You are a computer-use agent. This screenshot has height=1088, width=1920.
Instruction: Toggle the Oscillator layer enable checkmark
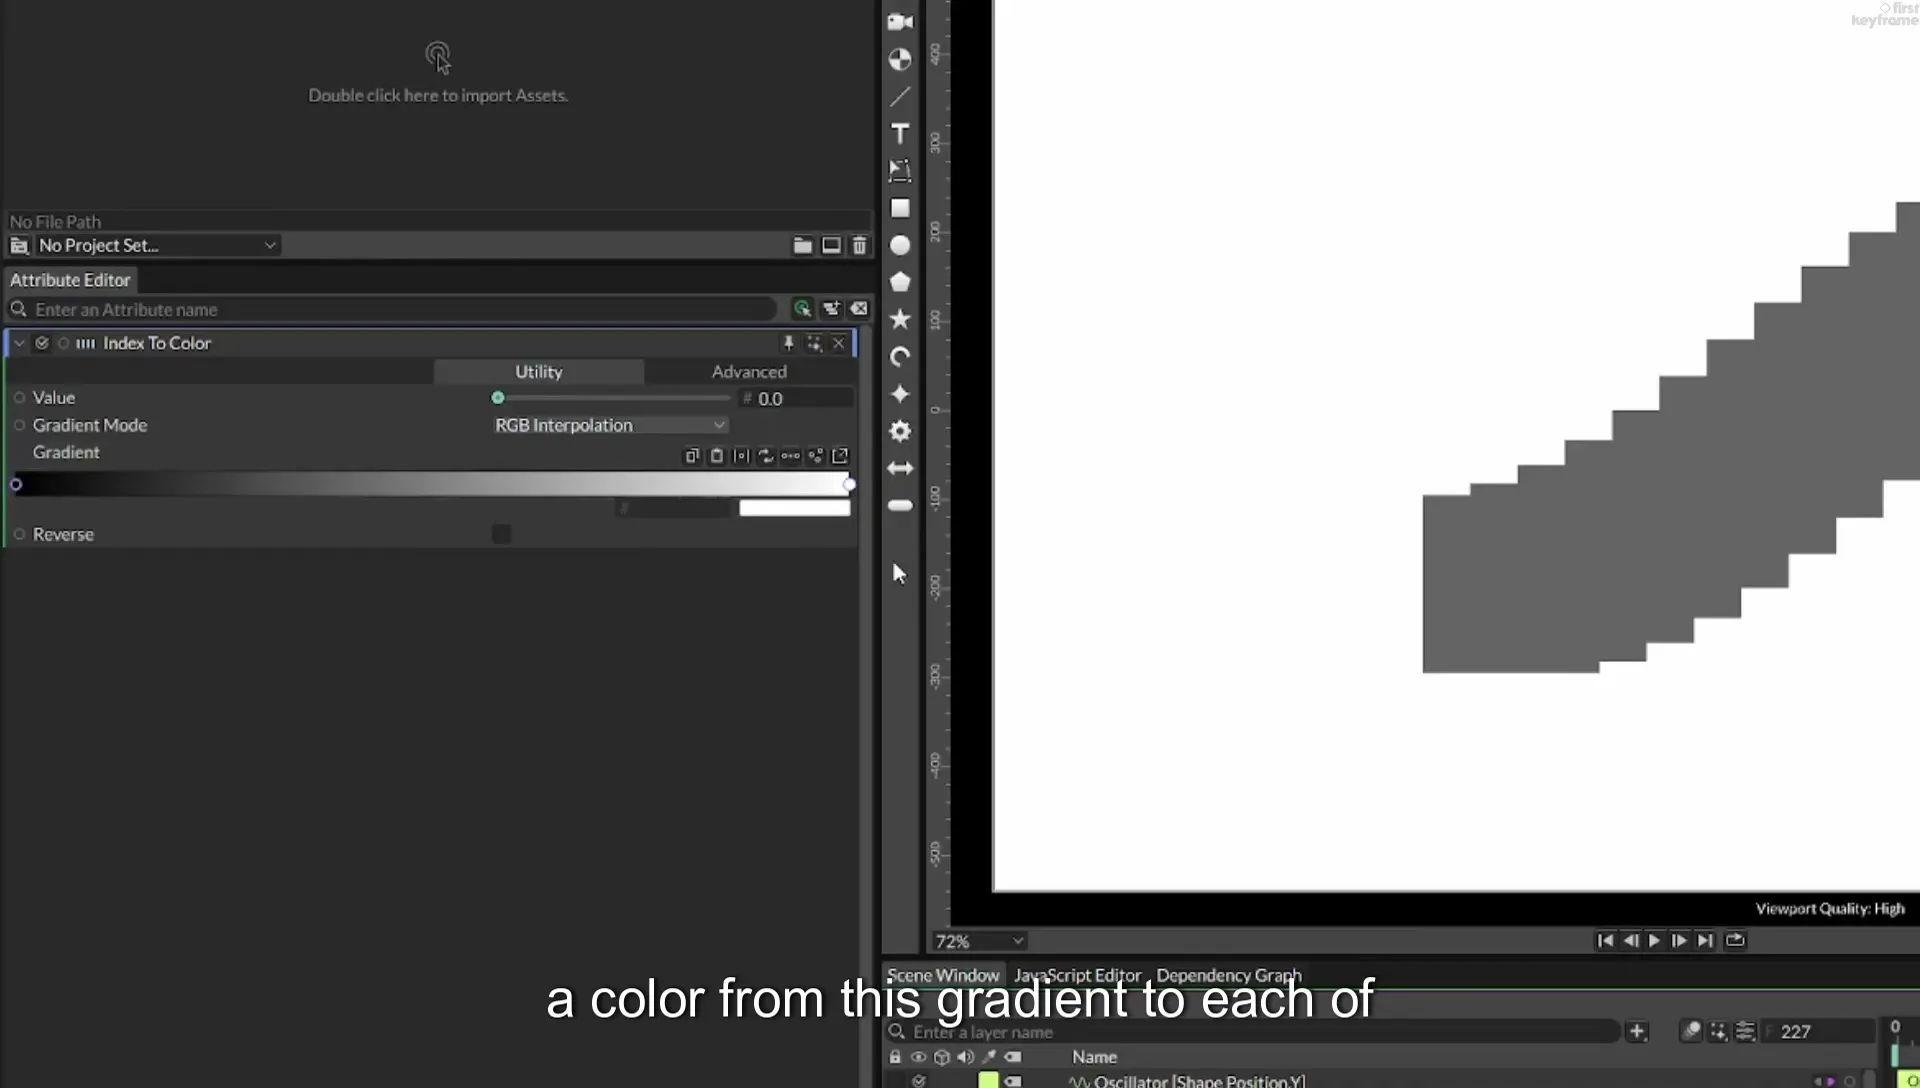tap(919, 1081)
